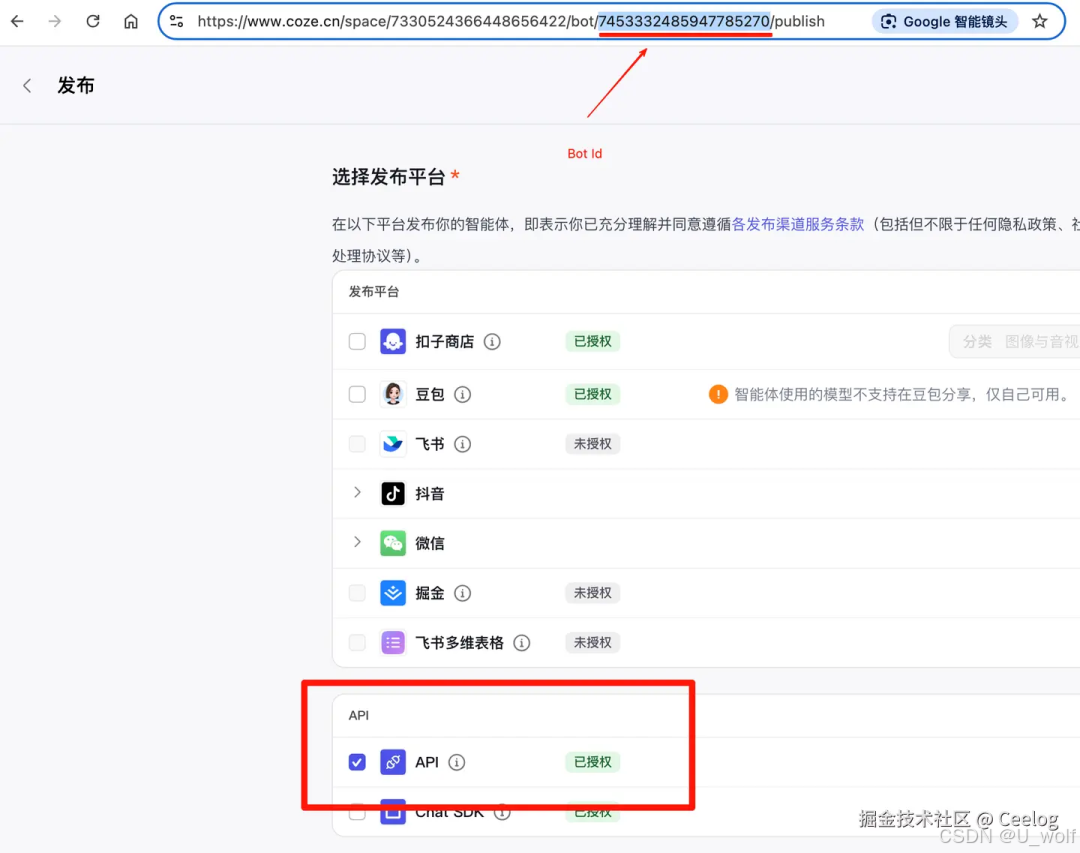This screenshot has height=853, width=1080.
Task: Click 飞书 未授权 badge
Action: tap(592, 444)
